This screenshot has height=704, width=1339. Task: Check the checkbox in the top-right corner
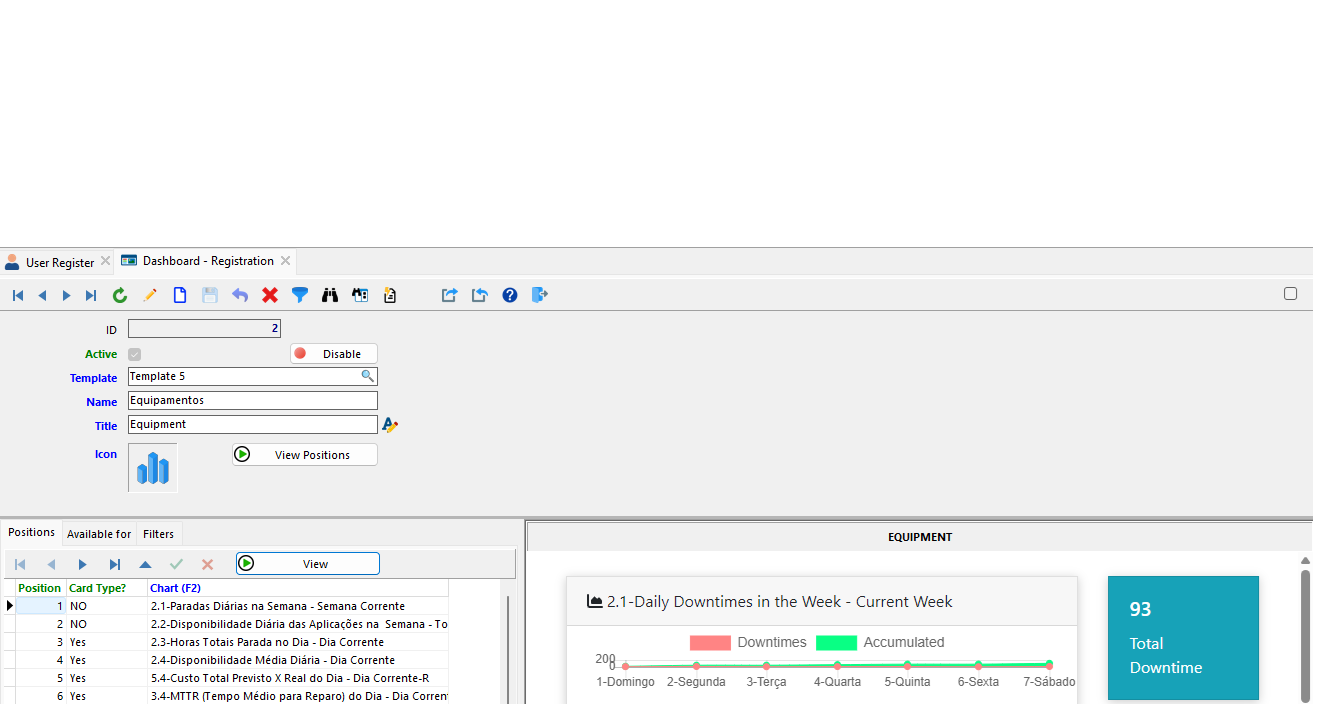coord(1290,293)
